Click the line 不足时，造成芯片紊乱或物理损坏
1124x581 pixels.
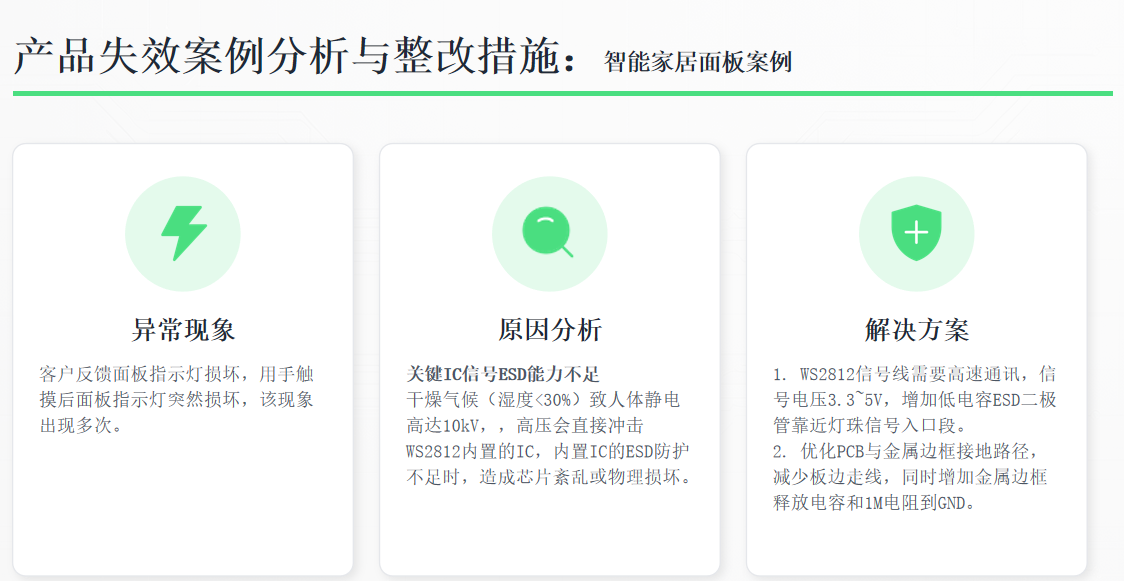tap(549, 478)
